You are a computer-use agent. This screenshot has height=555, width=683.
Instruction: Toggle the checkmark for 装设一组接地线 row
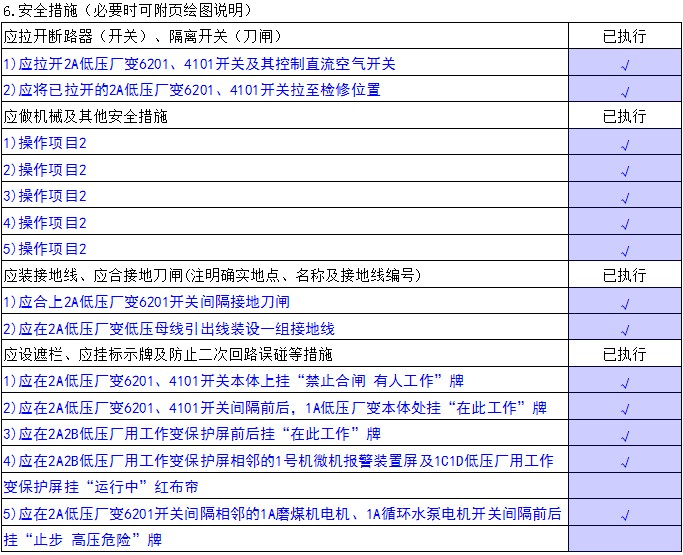tap(624, 329)
